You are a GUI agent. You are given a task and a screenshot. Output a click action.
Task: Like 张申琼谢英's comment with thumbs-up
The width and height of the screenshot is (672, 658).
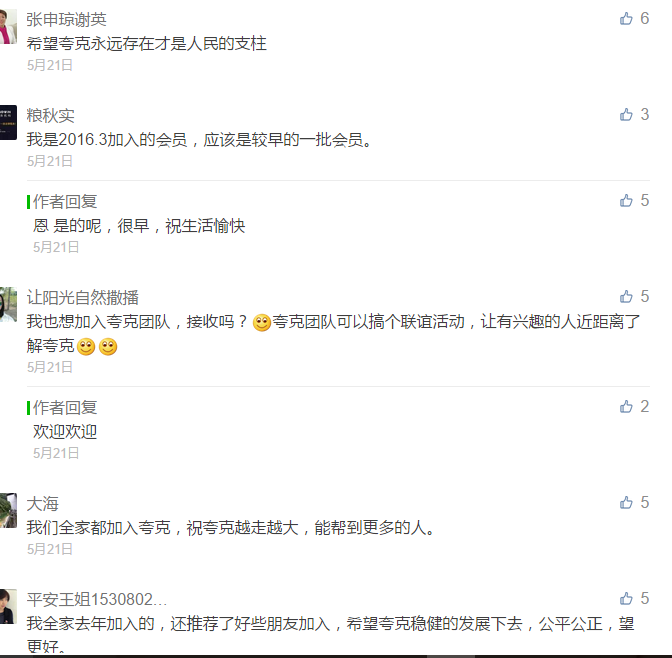(626, 18)
